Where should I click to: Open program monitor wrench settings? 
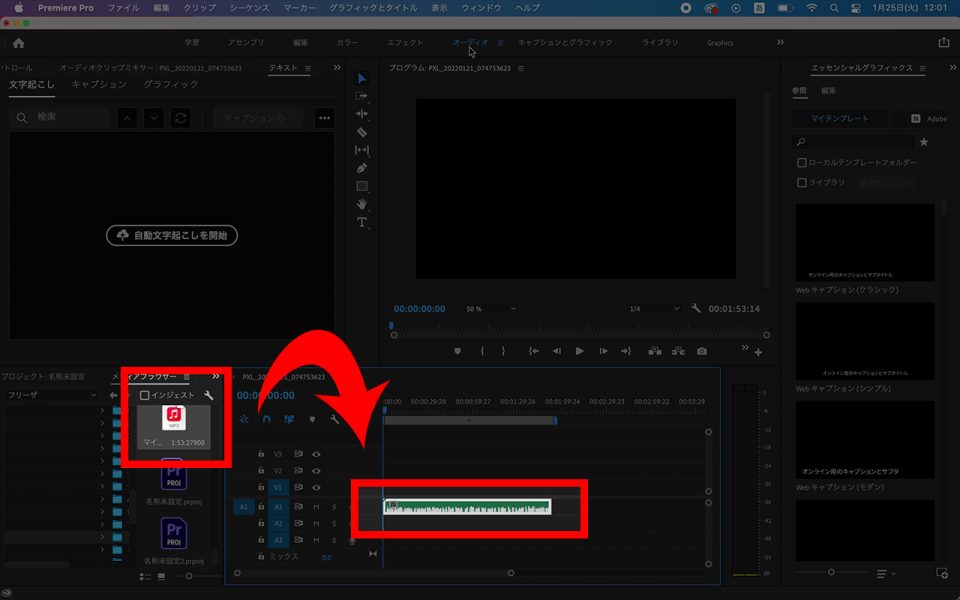696,309
